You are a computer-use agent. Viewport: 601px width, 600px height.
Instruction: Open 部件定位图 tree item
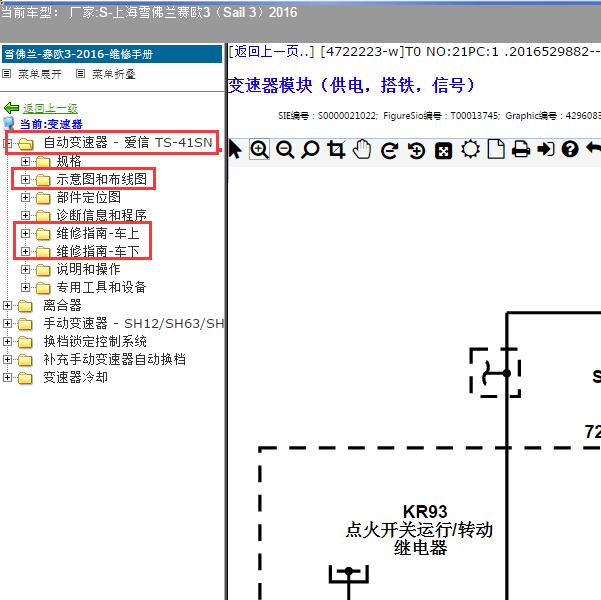(x=89, y=197)
